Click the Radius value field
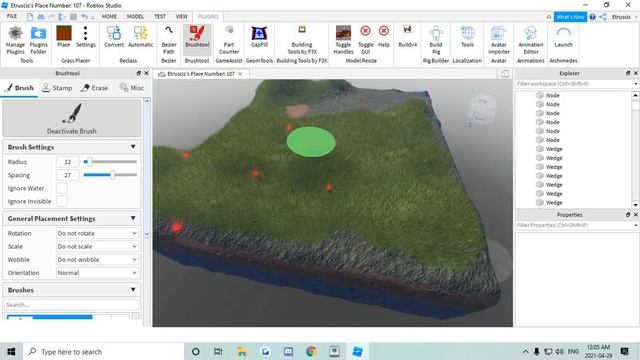The width and height of the screenshot is (640, 360). (68, 162)
